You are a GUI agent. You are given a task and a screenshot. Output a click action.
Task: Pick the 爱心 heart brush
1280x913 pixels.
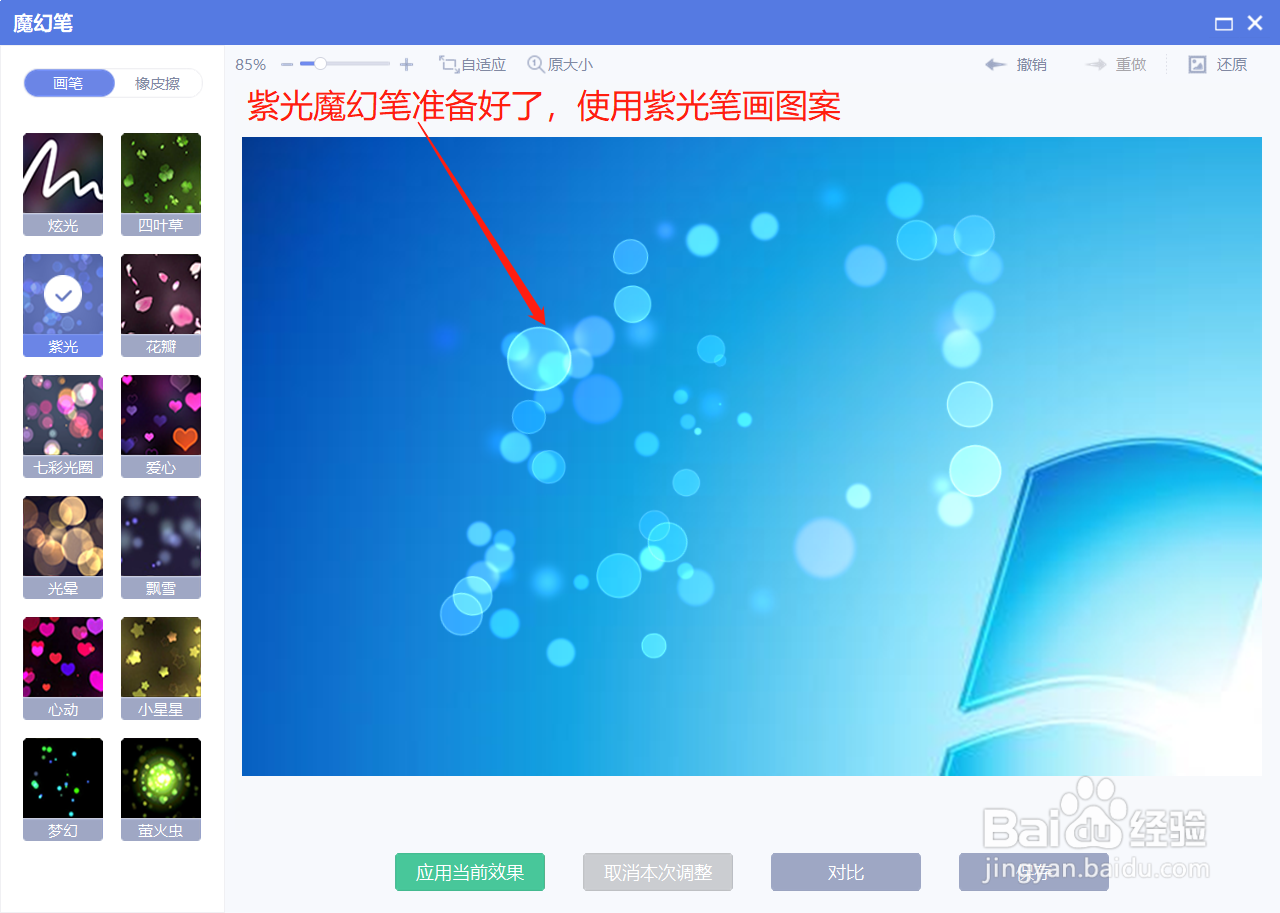click(161, 426)
